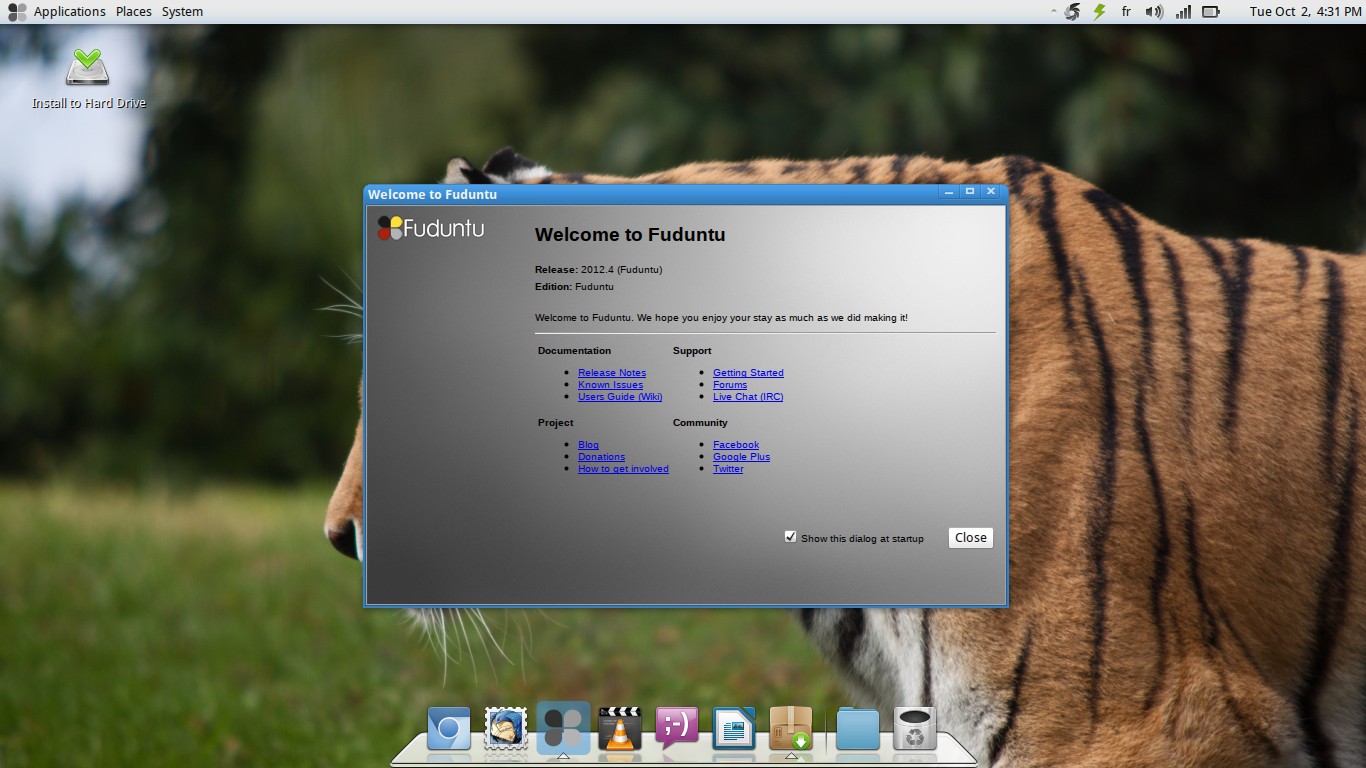This screenshot has height=768, width=1366.
Task: Click the Community section heading
Action: pos(700,423)
